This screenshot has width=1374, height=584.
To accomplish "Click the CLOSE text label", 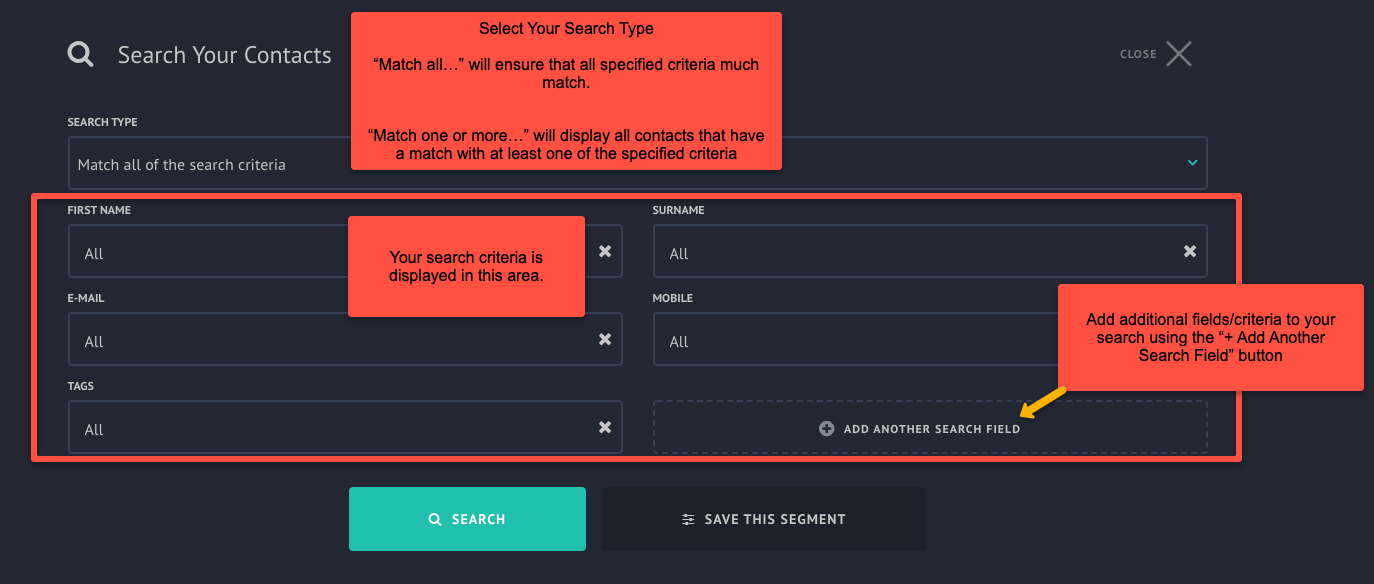I will point(1138,54).
